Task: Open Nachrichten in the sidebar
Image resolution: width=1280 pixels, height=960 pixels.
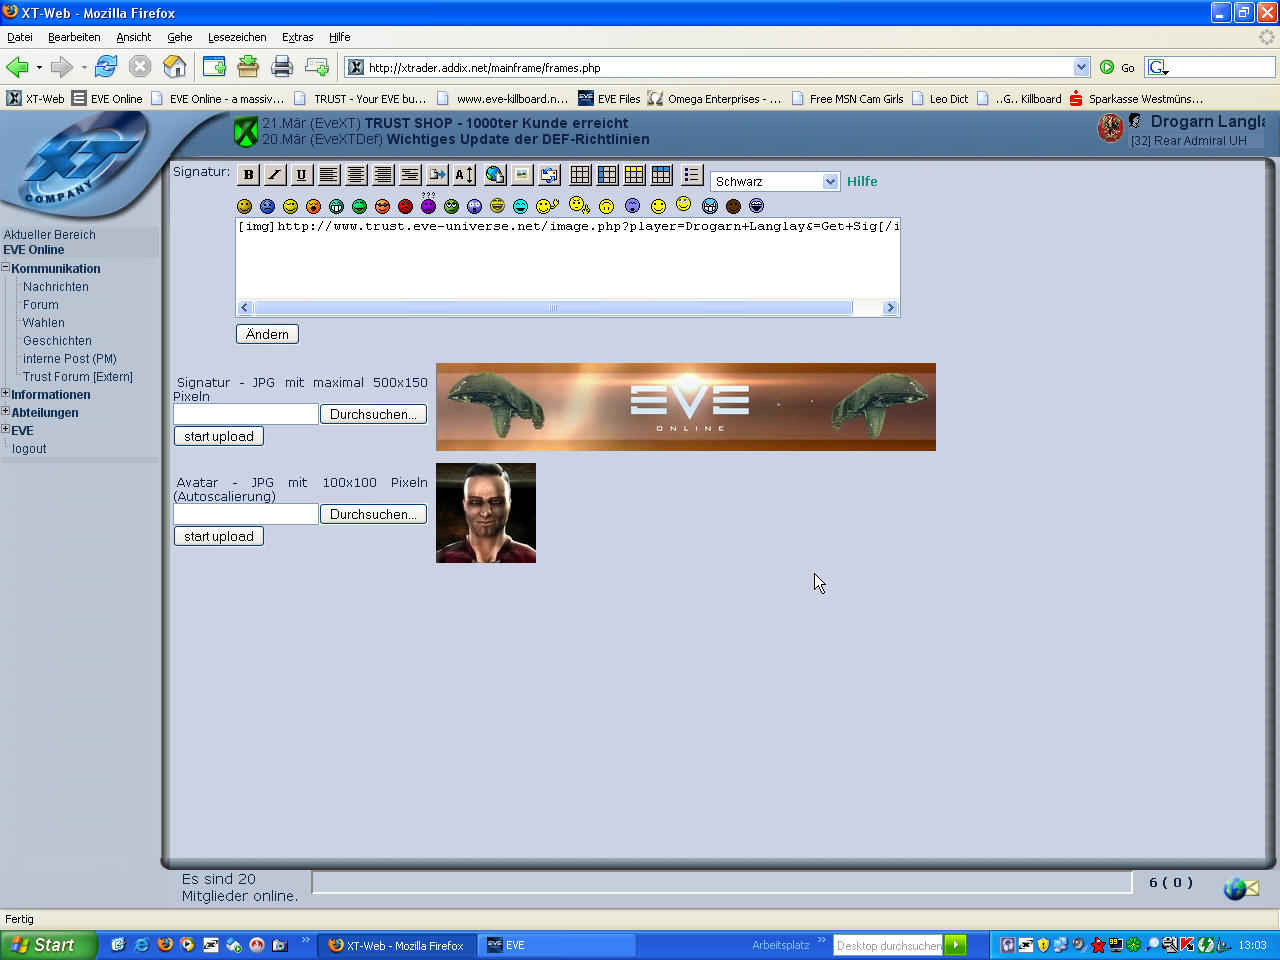Action: (56, 287)
